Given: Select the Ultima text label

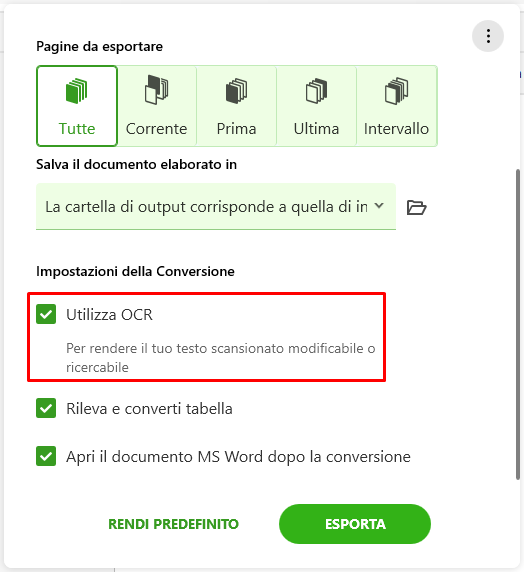Looking at the screenshot, I should [x=316, y=129].
